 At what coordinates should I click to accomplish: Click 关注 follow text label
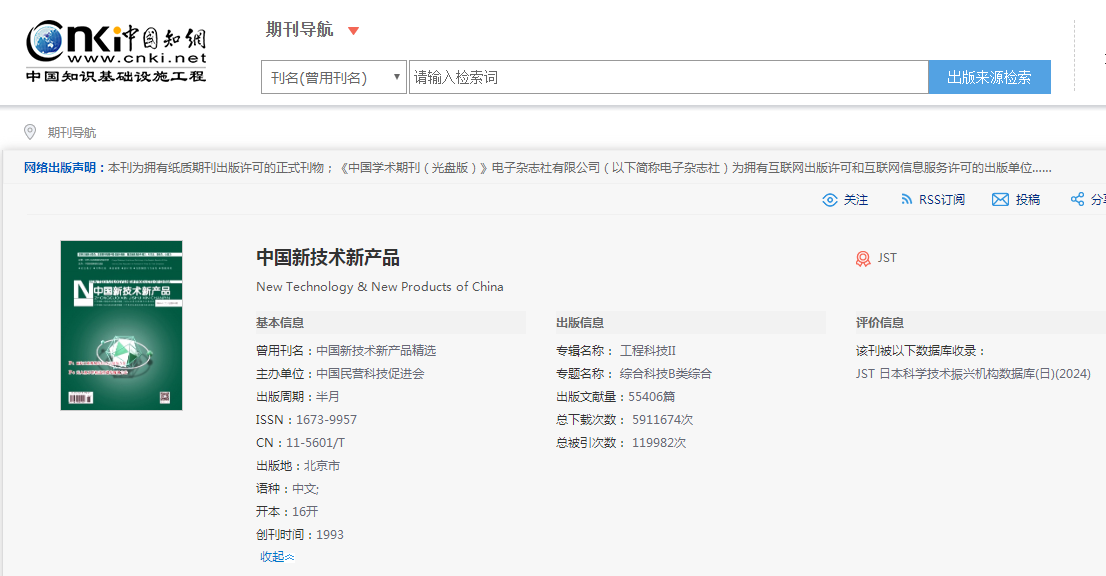pos(856,200)
